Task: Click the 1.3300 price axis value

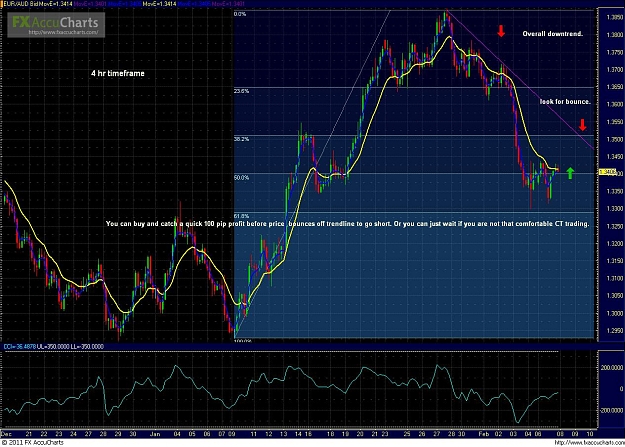Action: [x=614, y=209]
